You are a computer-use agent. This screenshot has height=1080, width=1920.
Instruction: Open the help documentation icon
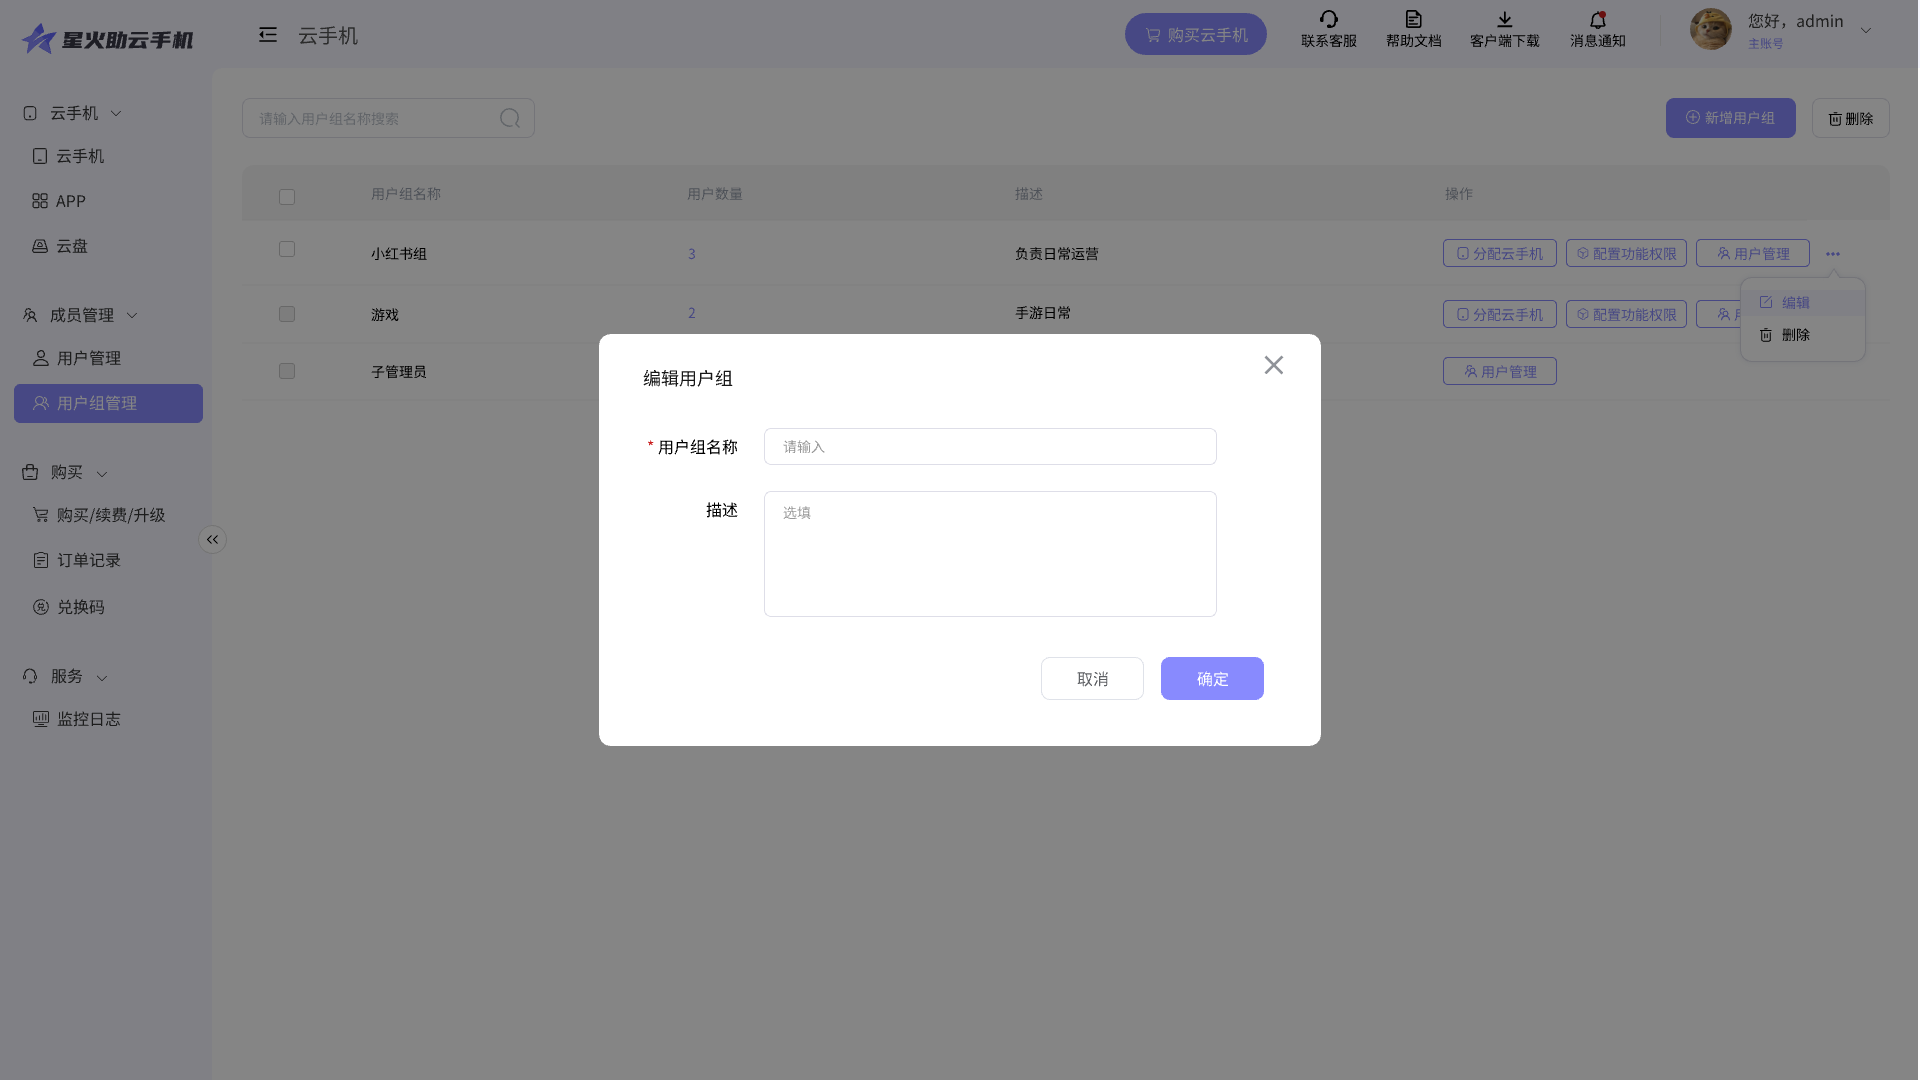[1413, 19]
